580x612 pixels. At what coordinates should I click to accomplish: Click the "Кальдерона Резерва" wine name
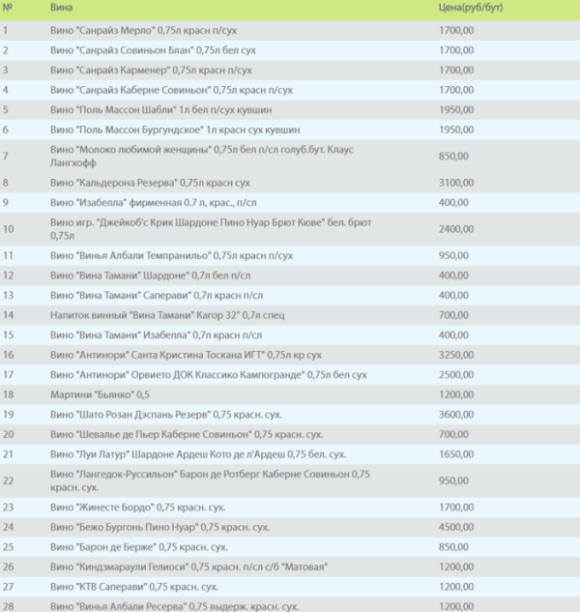[x=150, y=183]
